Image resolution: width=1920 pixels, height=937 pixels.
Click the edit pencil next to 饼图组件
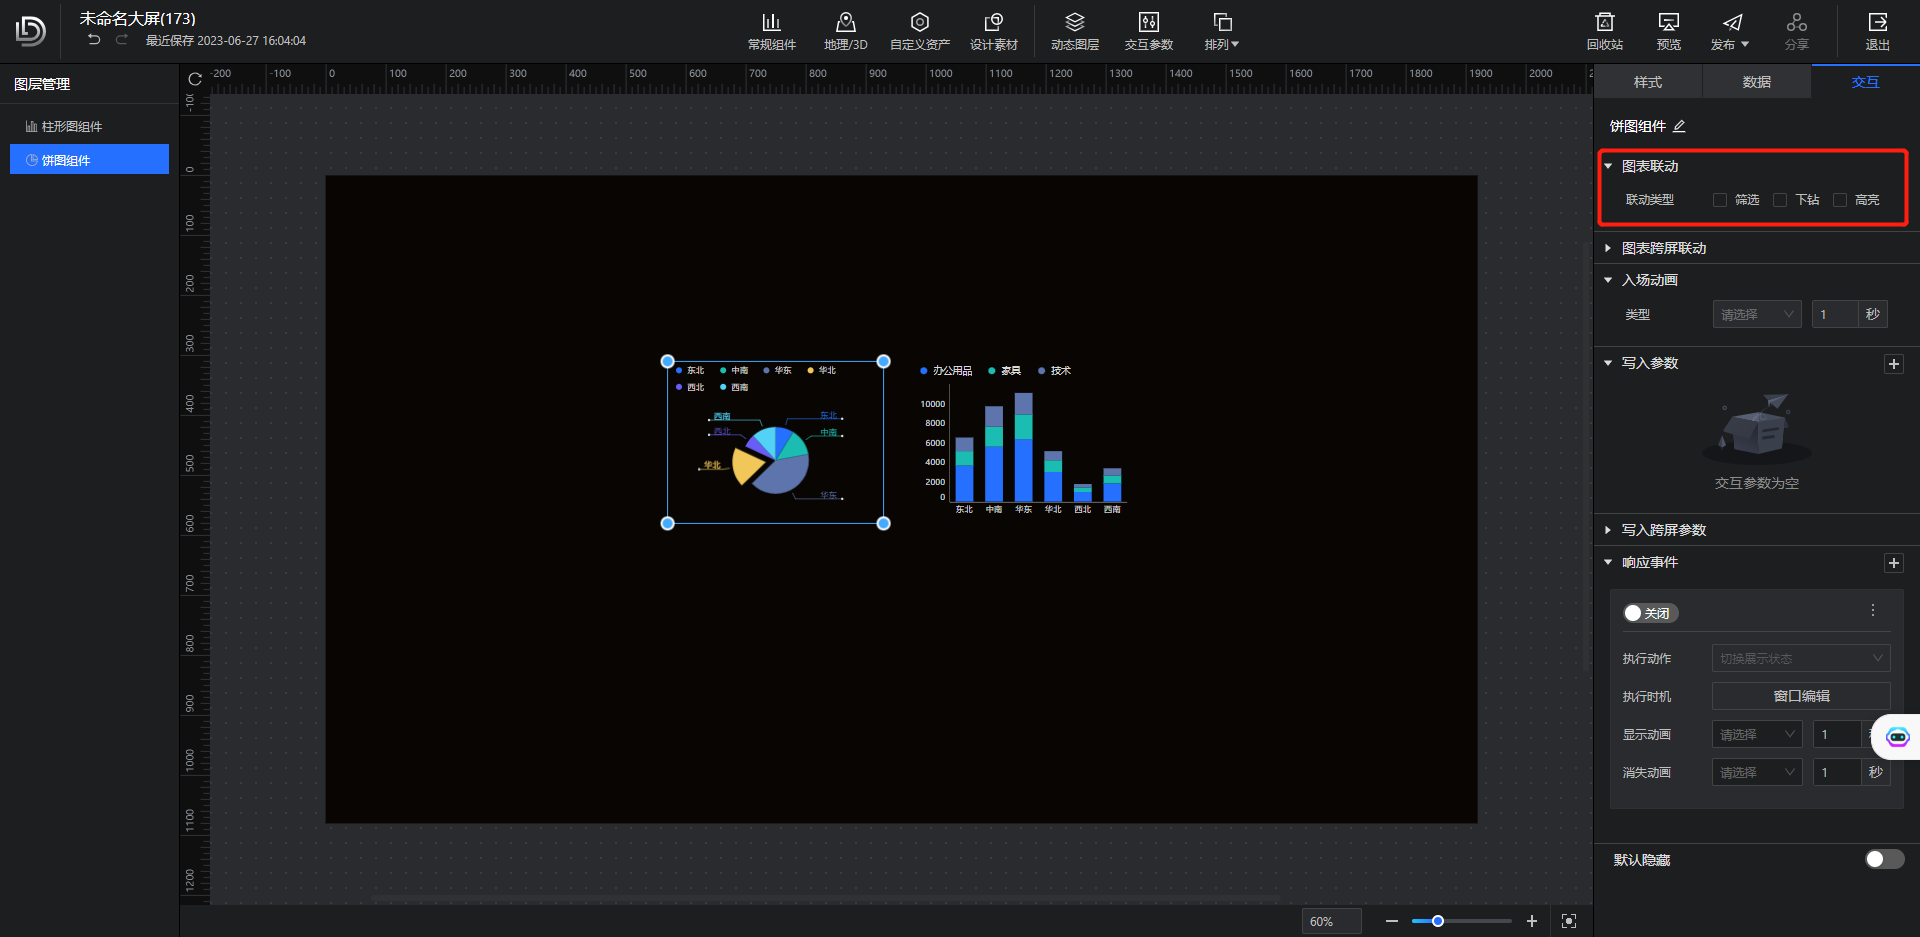pyautogui.click(x=1680, y=126)
